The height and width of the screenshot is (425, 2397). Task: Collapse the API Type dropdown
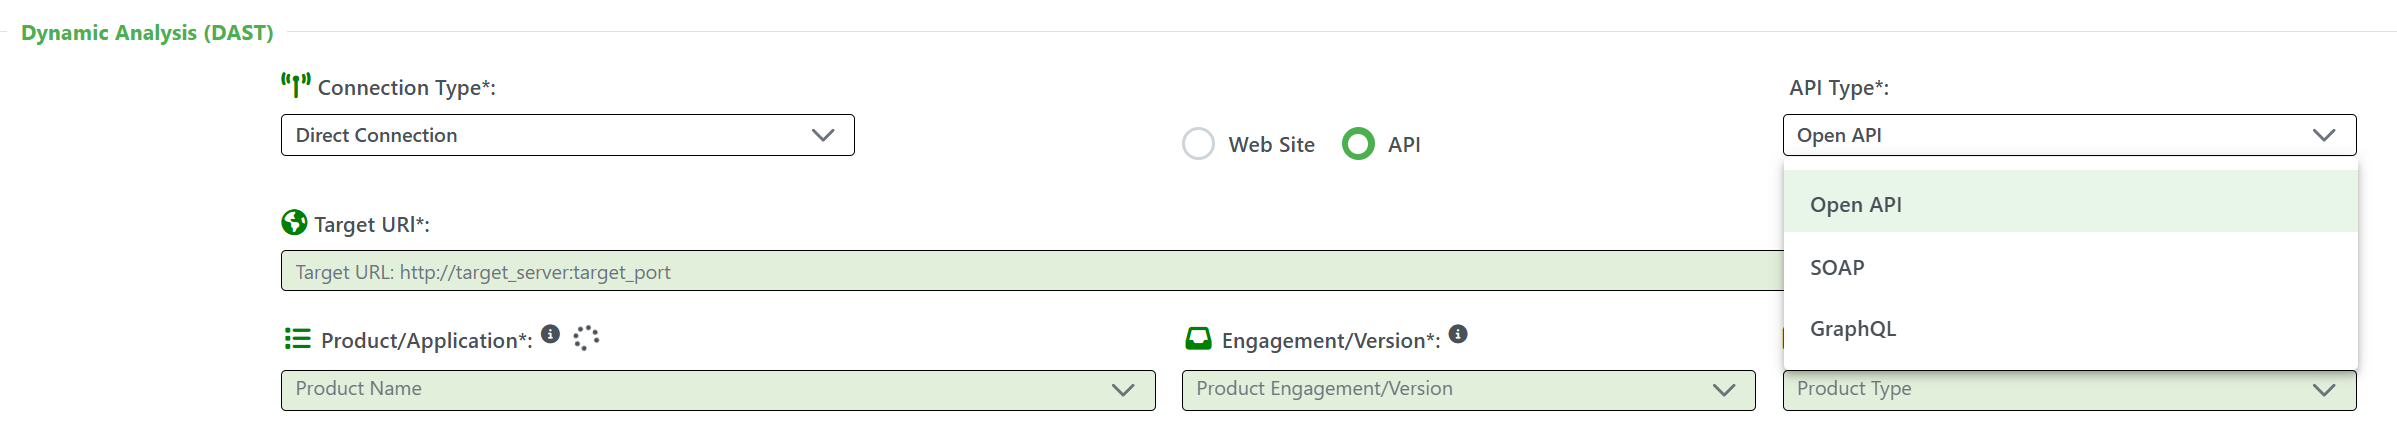pos(2068,135)
